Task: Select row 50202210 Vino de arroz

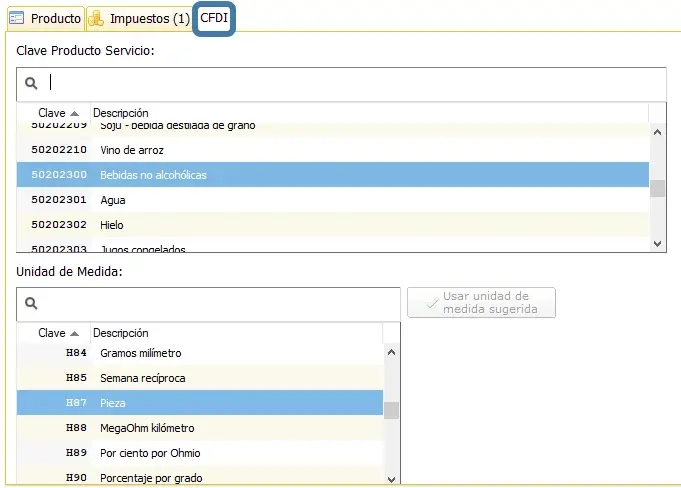Action: point(333,150)
